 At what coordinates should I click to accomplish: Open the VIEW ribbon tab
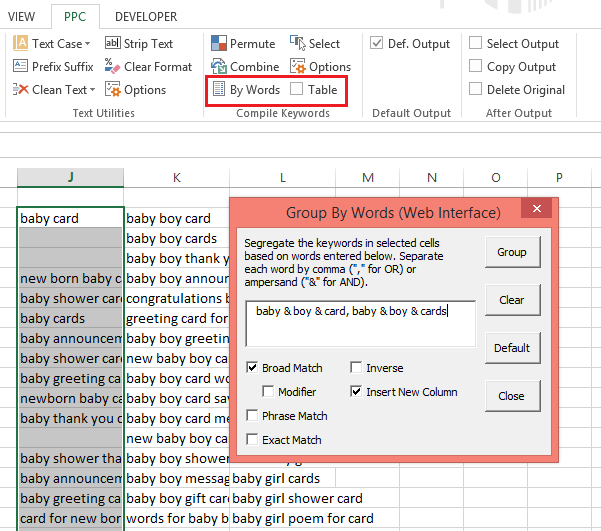coord(21,17)
